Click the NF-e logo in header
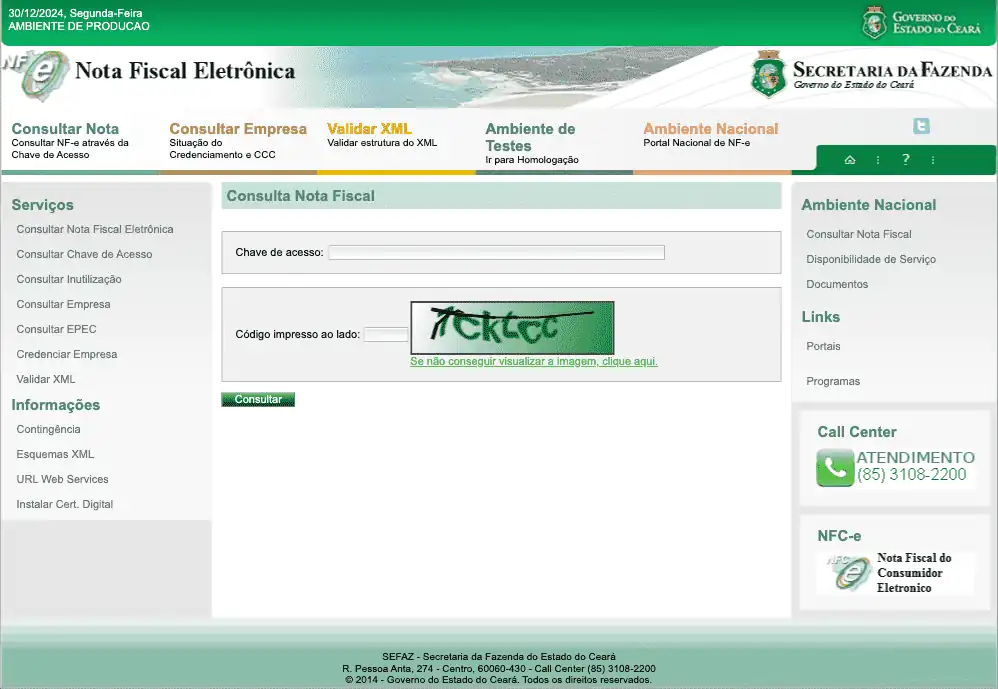Image resolution: width=998 pixels, height=689 pixels. 36,74
